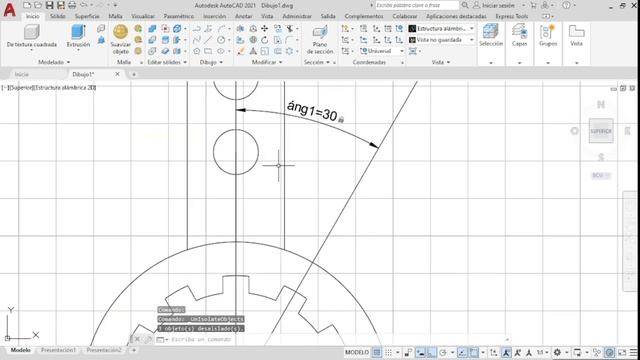Viewport: 640px width, 360px height.
Task: Click the search magnifier icon in title bar
Action: 465,5
